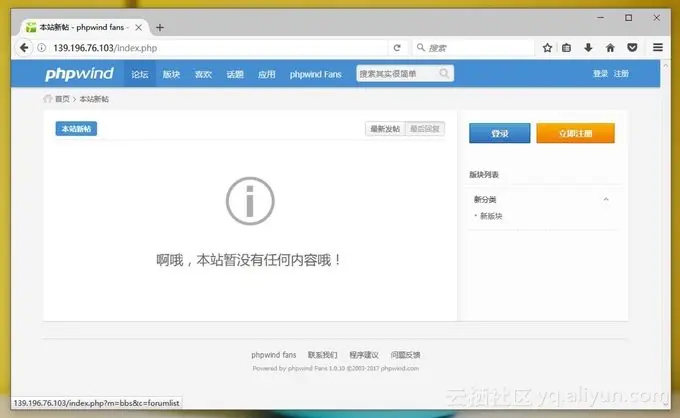Screen dimensions: 680x418
Task: Open the Firefox hamburger menu
Action: pyautogui.click(x=658, y=47)
